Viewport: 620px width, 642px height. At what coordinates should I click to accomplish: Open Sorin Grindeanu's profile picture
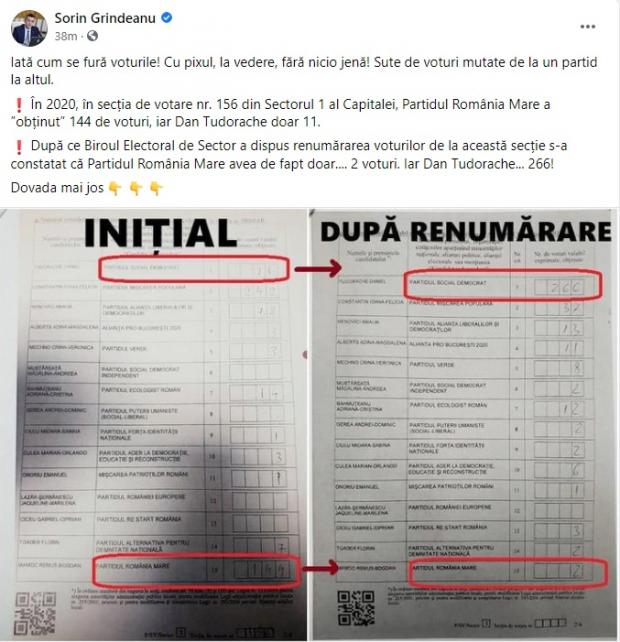click(x=29, y=28)
